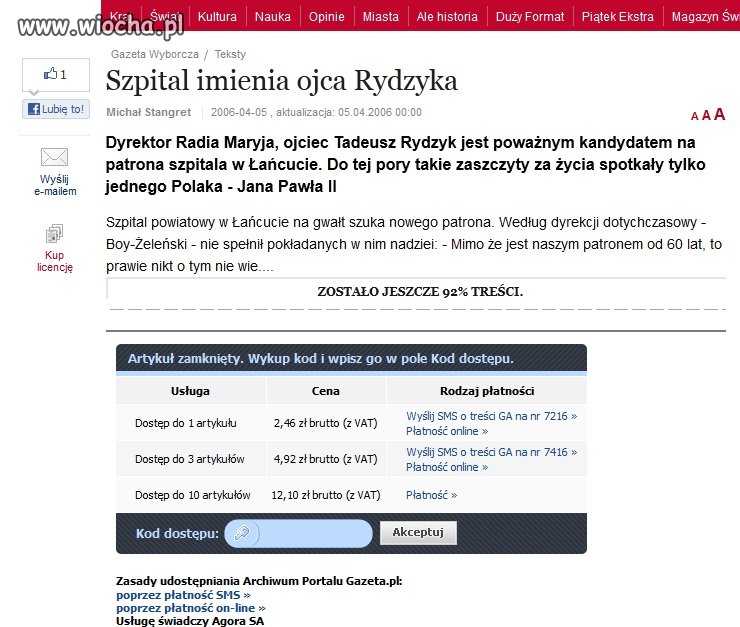Image resolution: width=740 pixels, height=627 pixels.
Task: Open 'poprzez płatność SMS »' link
Action: click(x=183, y=595)
